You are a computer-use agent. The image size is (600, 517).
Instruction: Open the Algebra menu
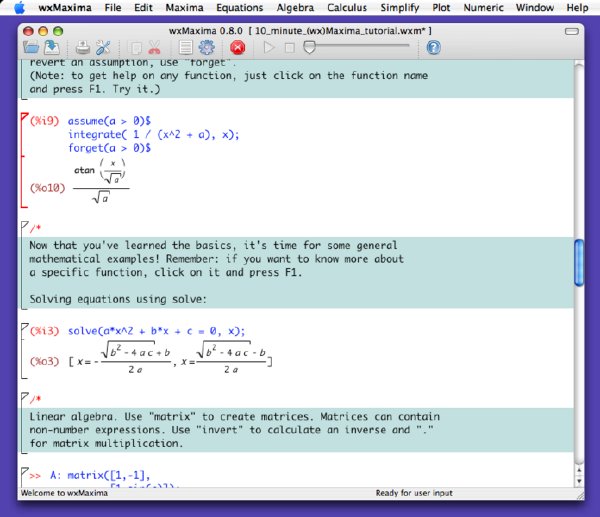pyautogui.click(x=295, y=7)
